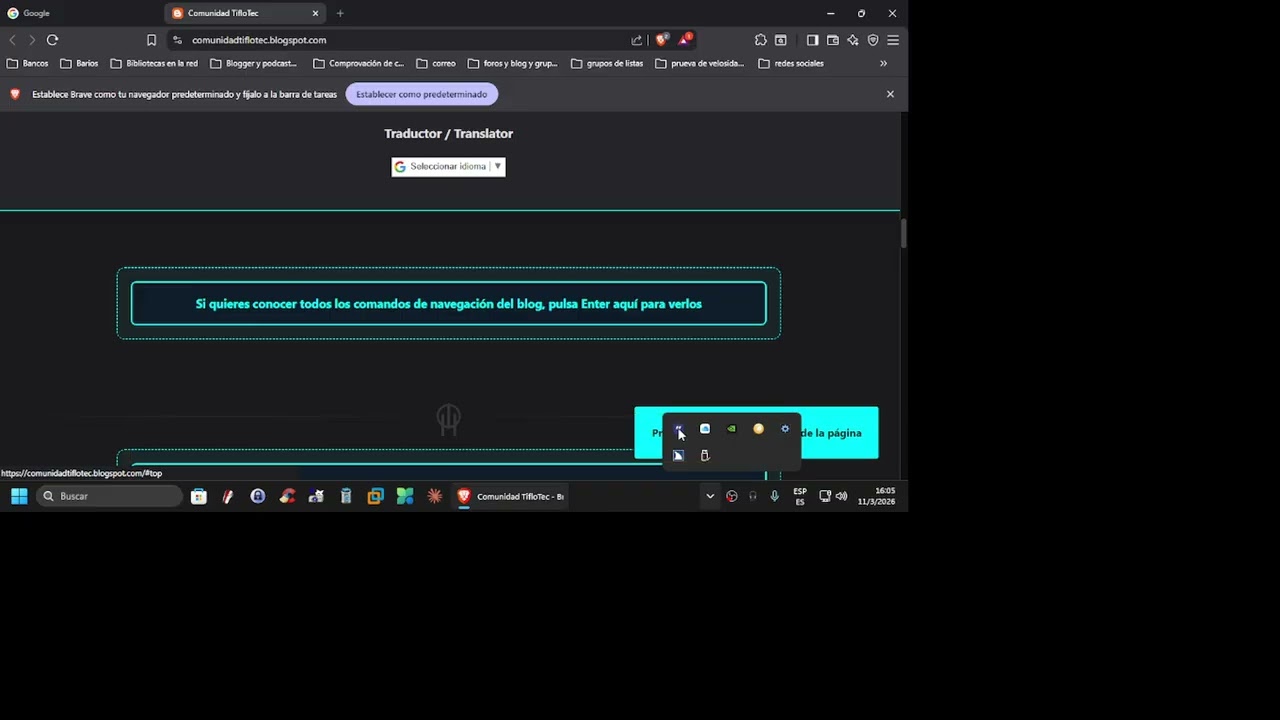Open the clock and date in taskbar

point(876,496)
